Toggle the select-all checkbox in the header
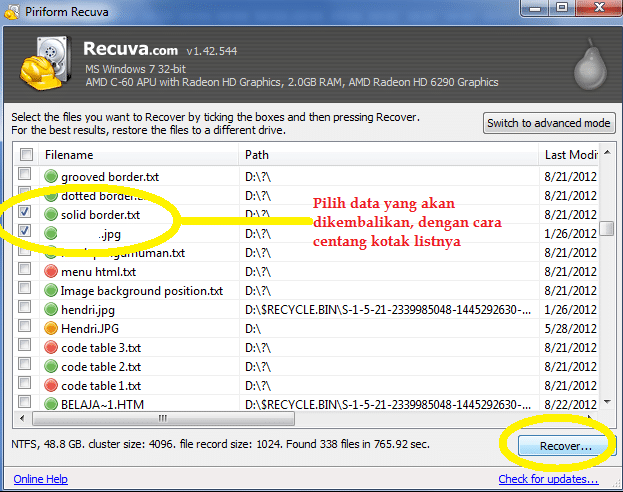 [26, 154]
